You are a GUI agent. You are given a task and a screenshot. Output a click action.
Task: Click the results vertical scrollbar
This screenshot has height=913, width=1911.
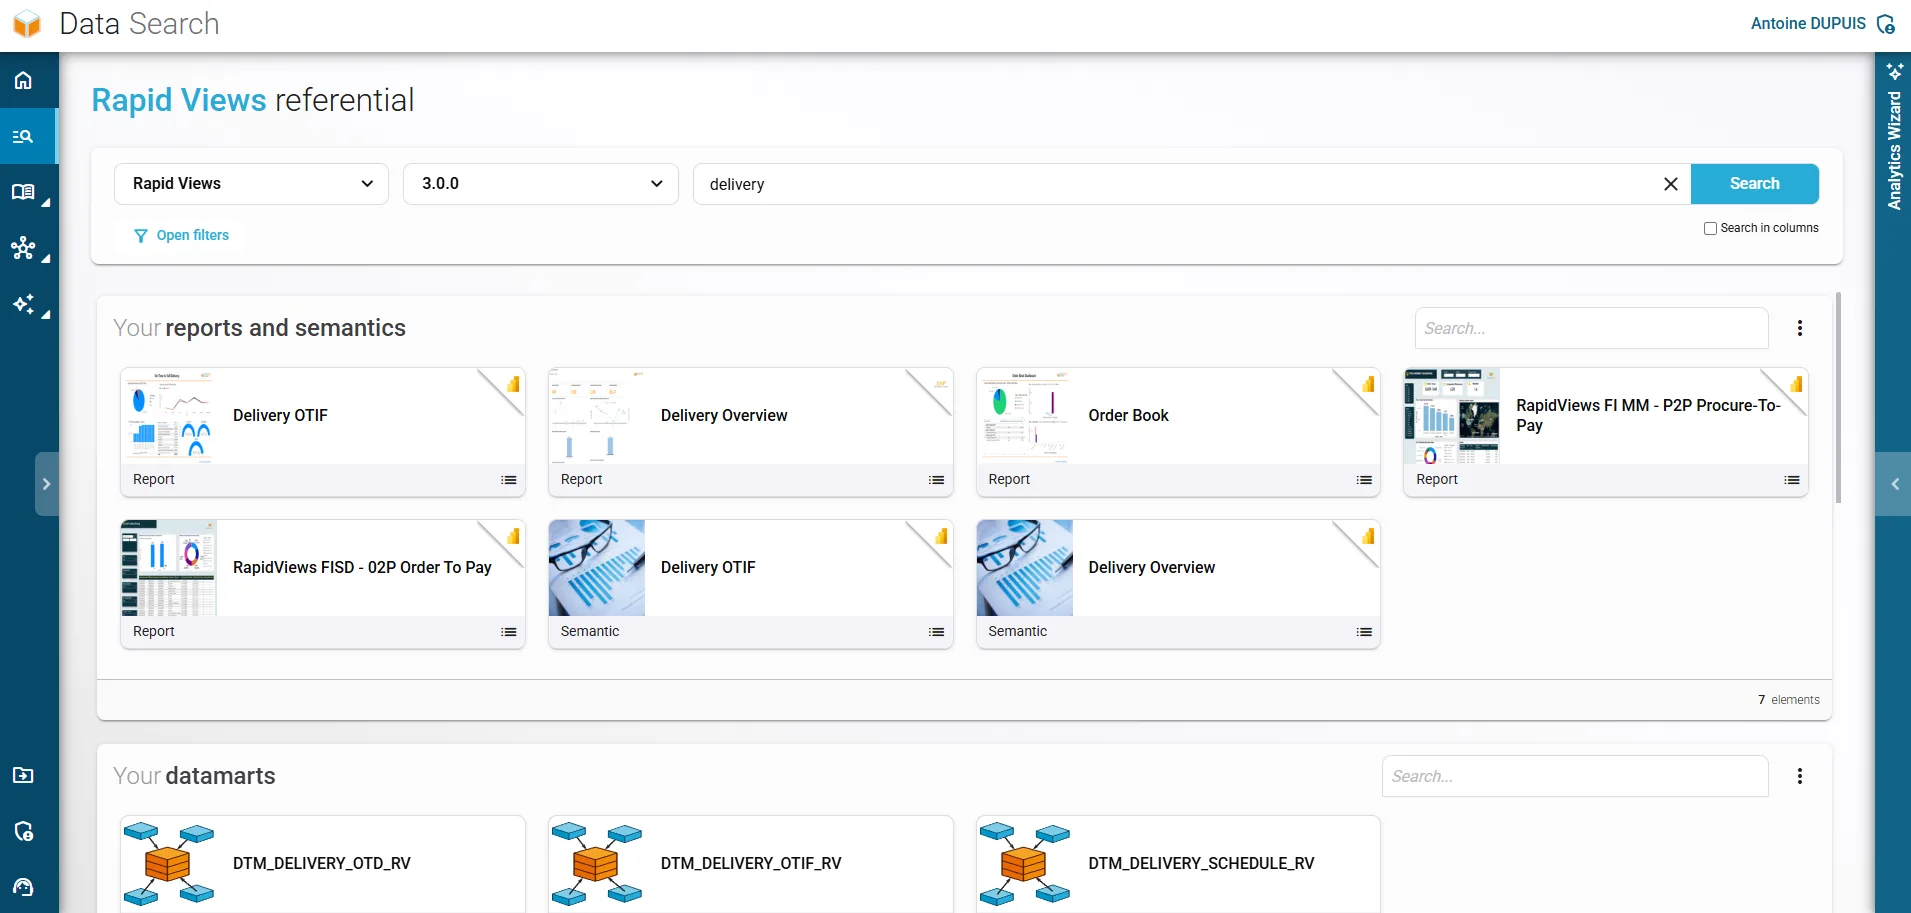1838,398
